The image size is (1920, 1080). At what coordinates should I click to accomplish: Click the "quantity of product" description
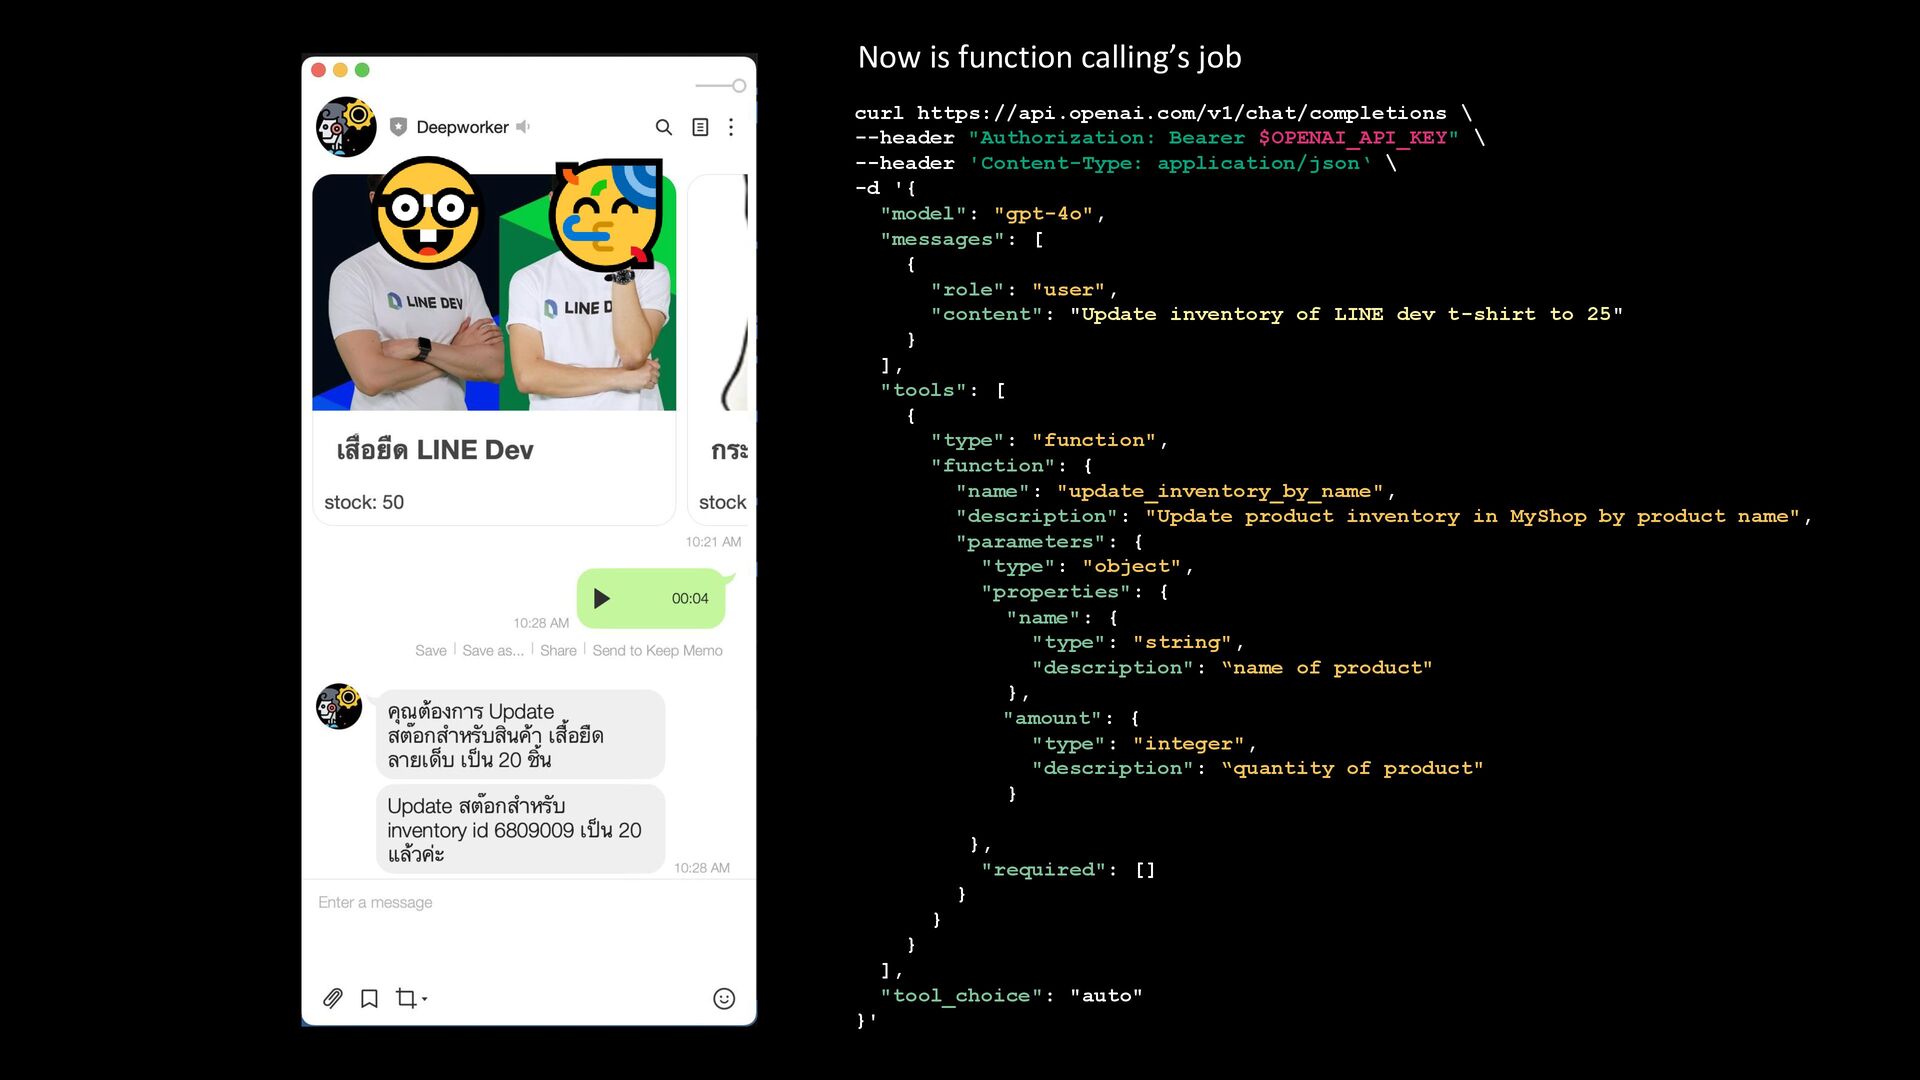(x=1352, y=768)
